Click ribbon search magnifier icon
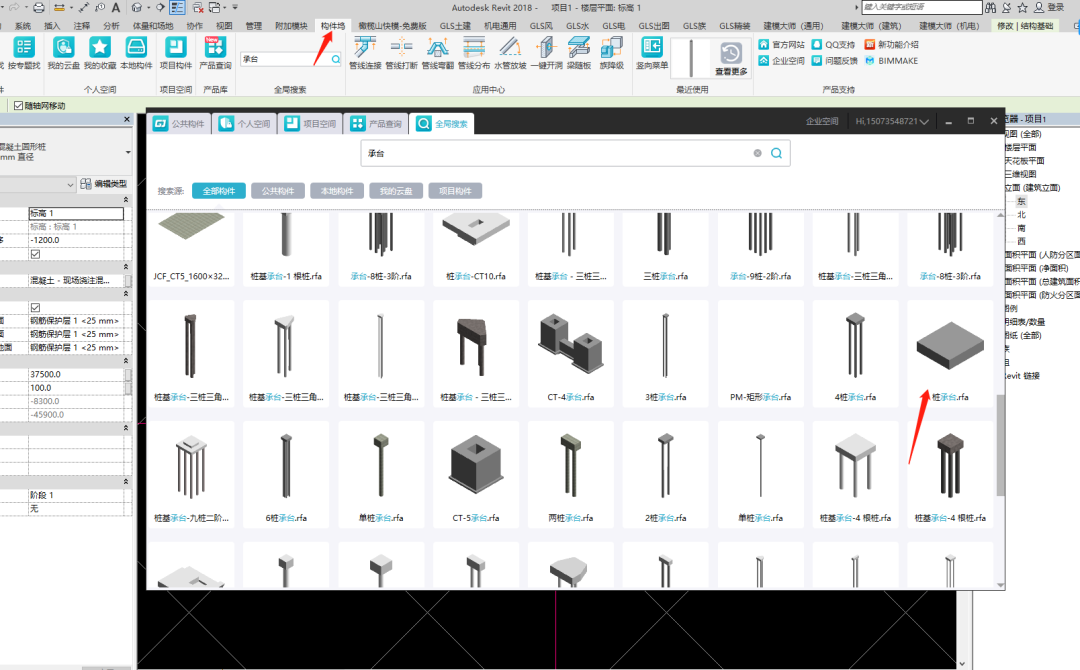Image resolution: width=1080 pixels, height=670 pixels. 335,59
